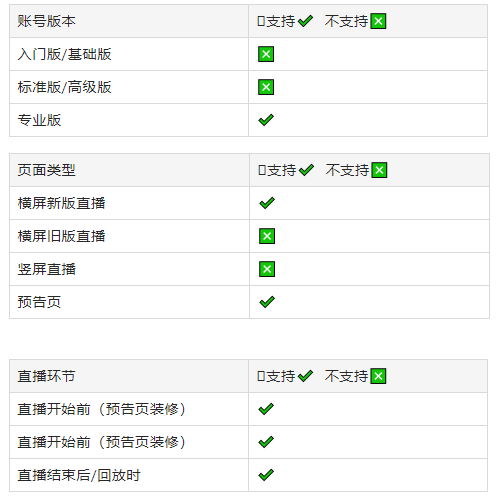Select the 账号版本 header cell
The image size is (497, 498).
tap(129, 21)
